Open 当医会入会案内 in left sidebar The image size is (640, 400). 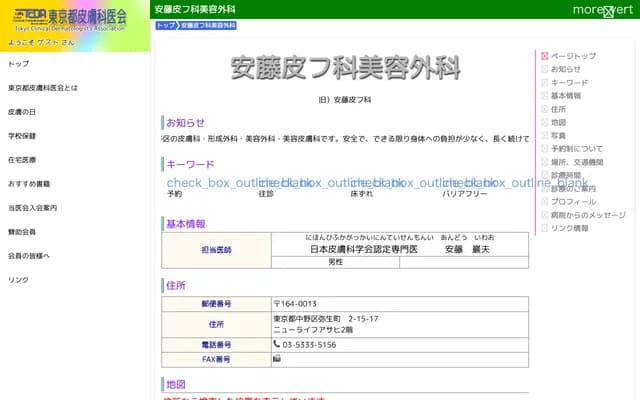(32, 208)
